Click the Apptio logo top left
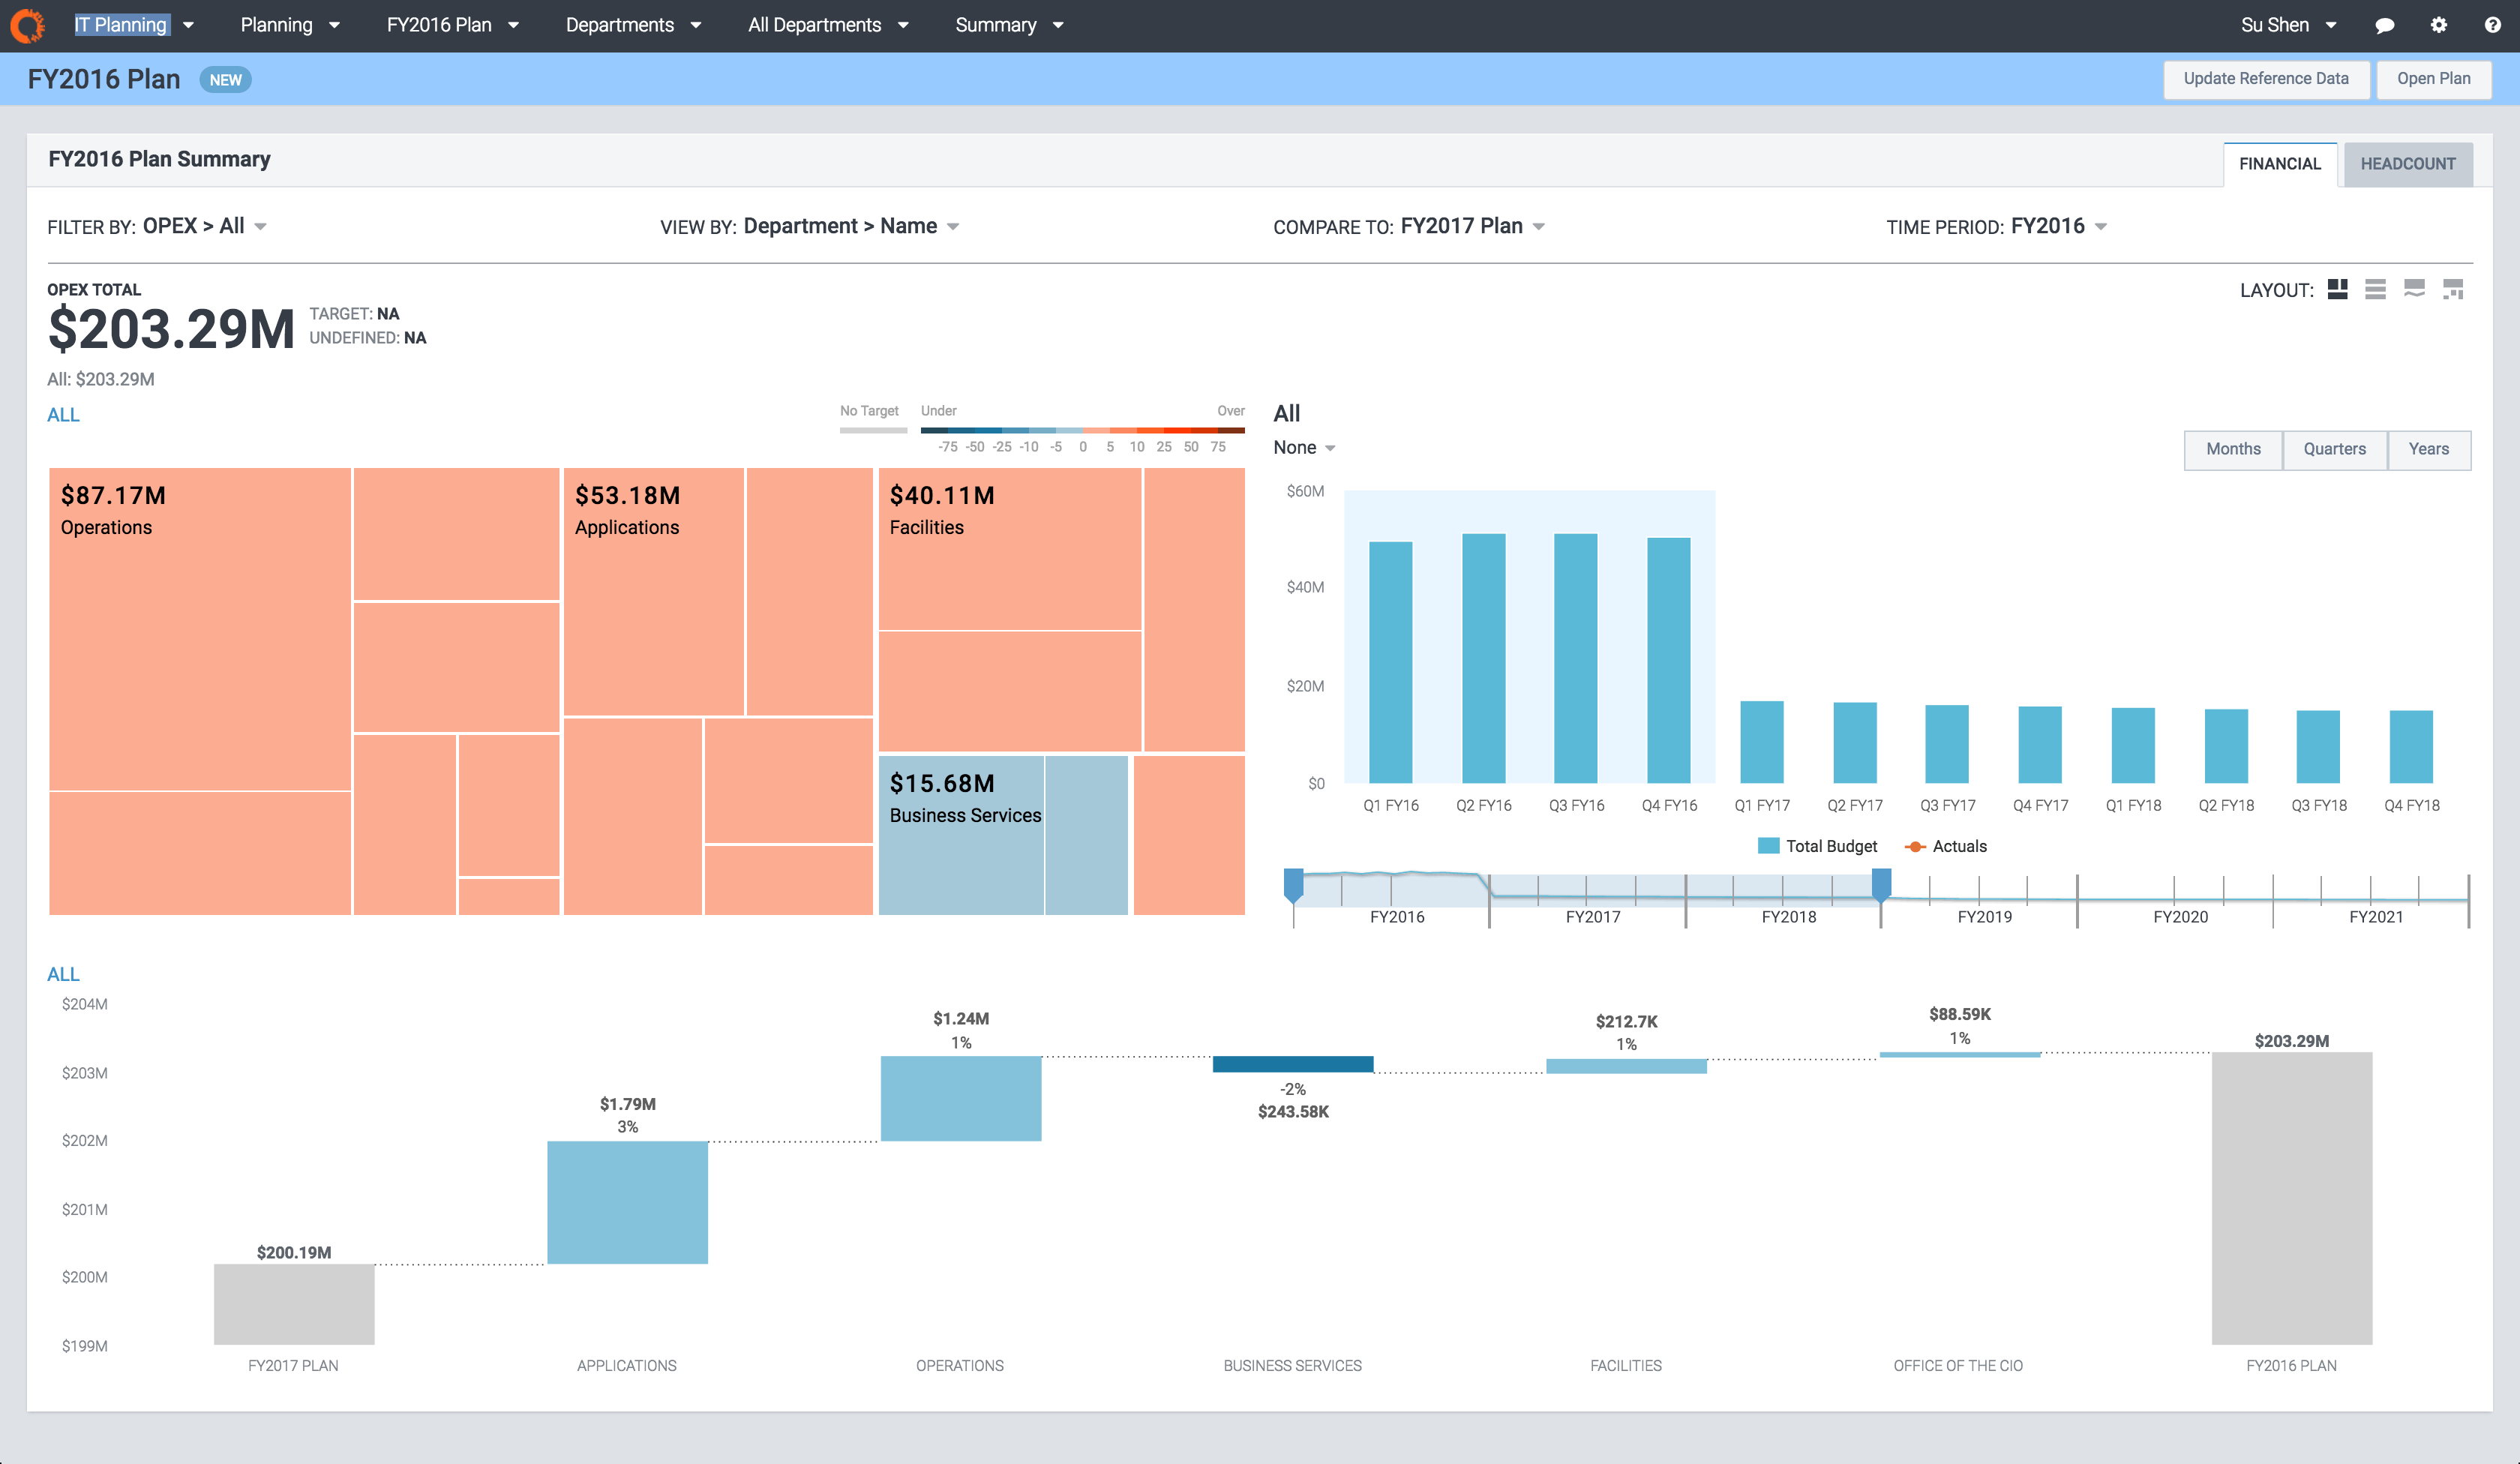The width and height of the screenshot is (2520, 1464). 27,25
